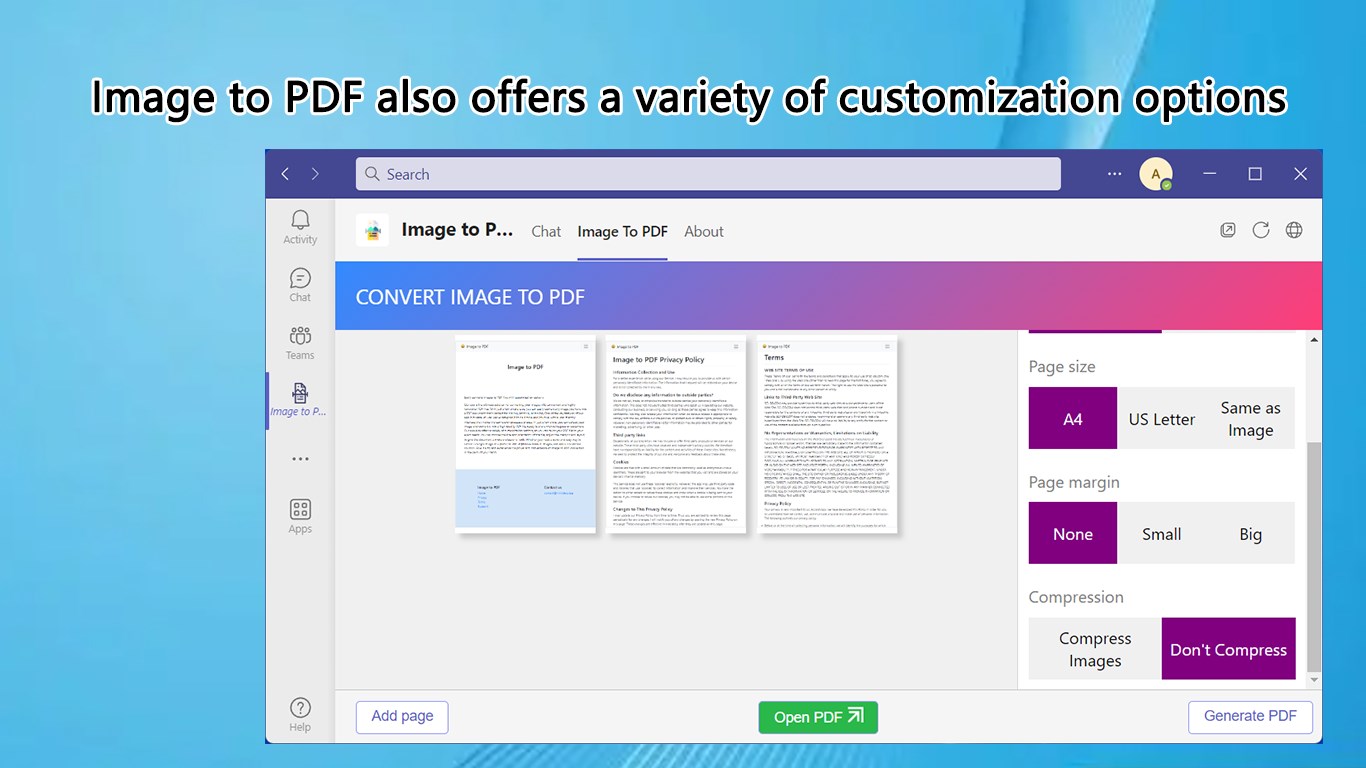Set page margin to None
The width and height of the screenshot is (1366, 768).
[1073, 533]
